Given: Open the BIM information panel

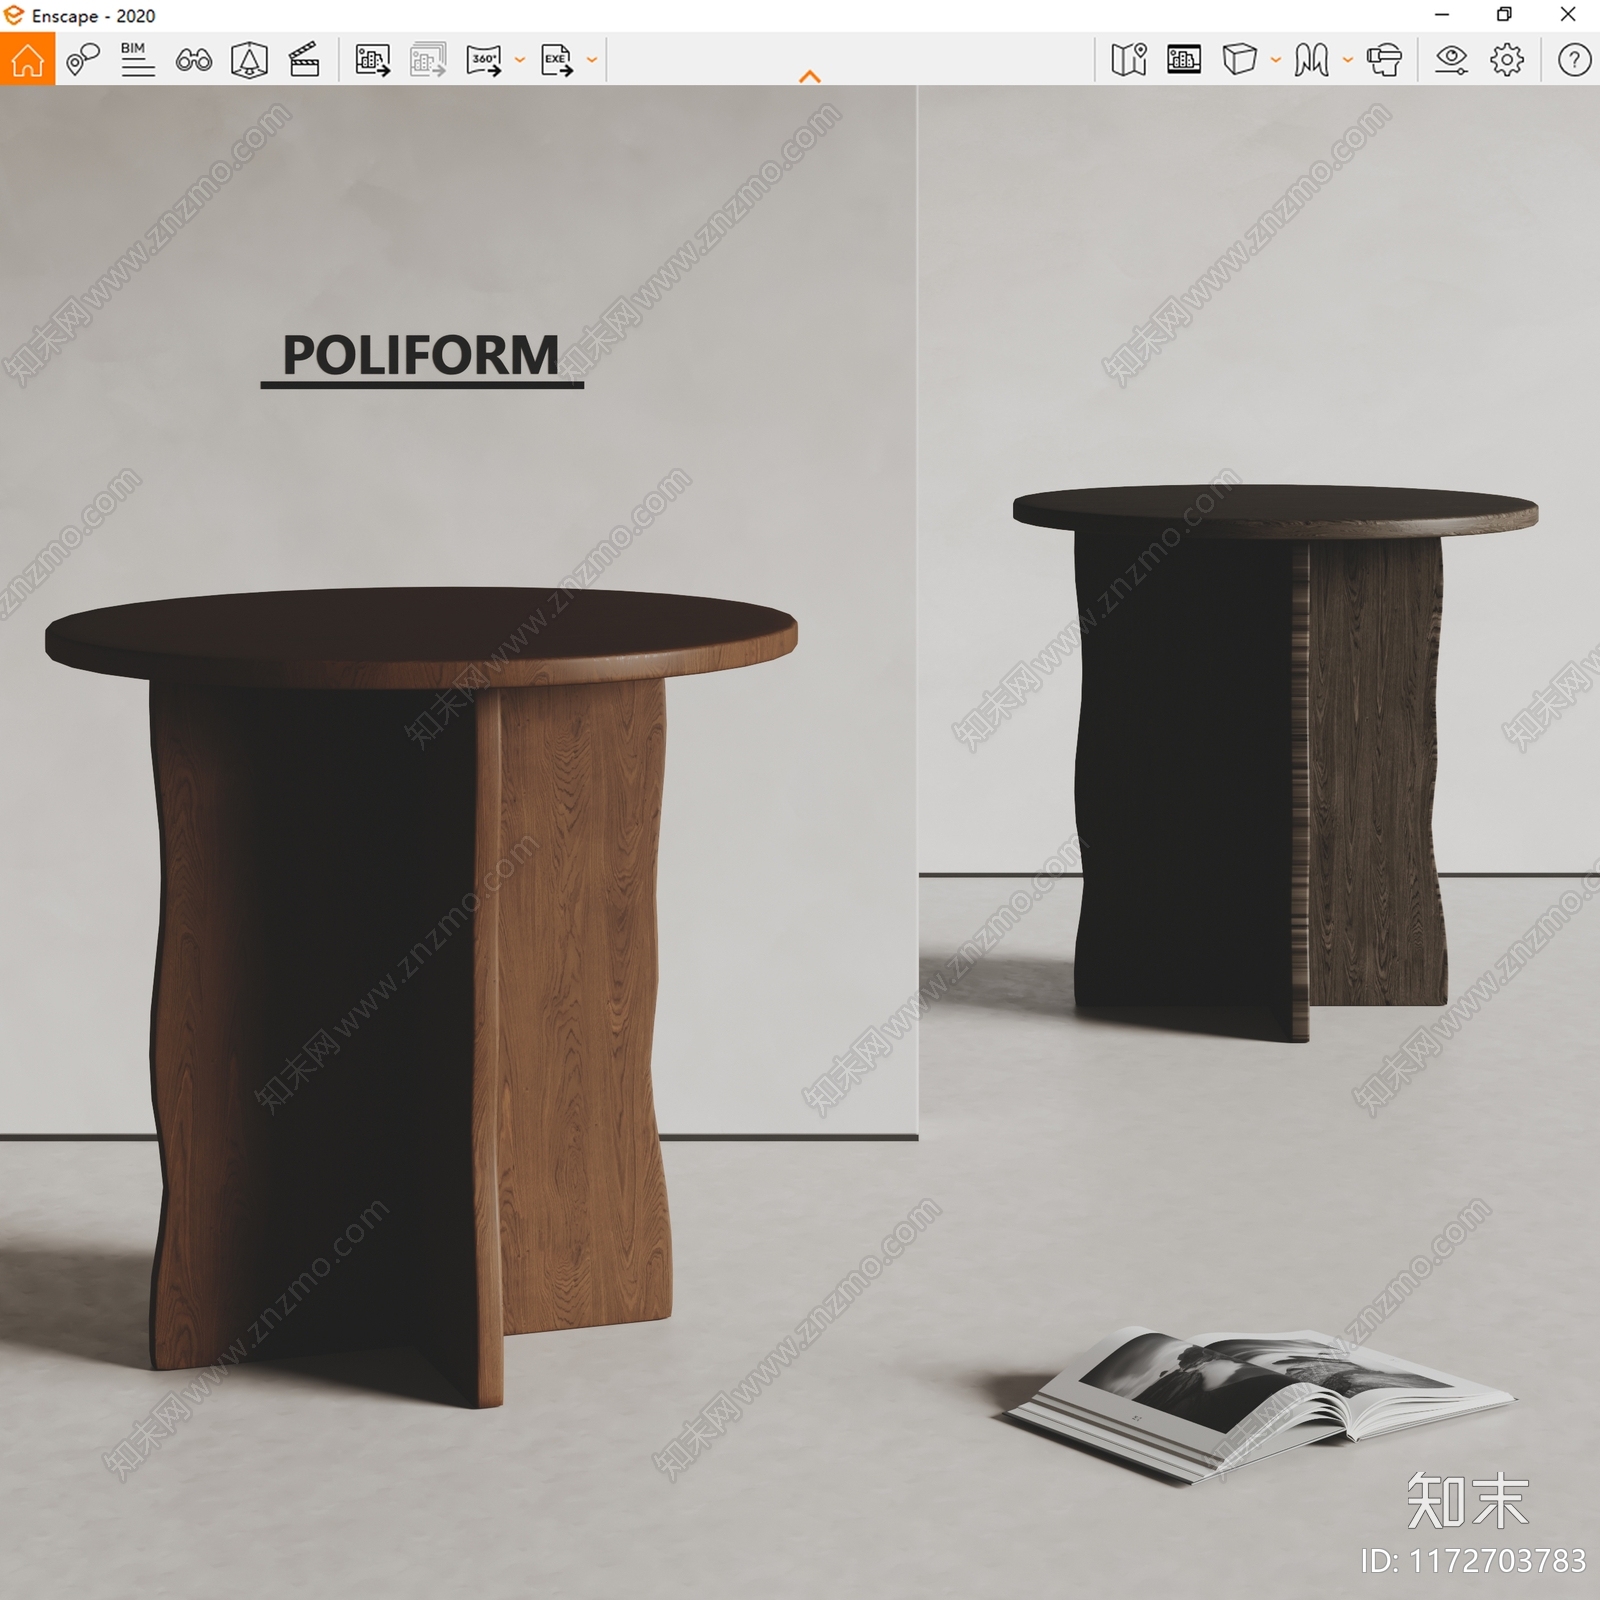Looking at the screenshot, I should [x=137, y=59].
